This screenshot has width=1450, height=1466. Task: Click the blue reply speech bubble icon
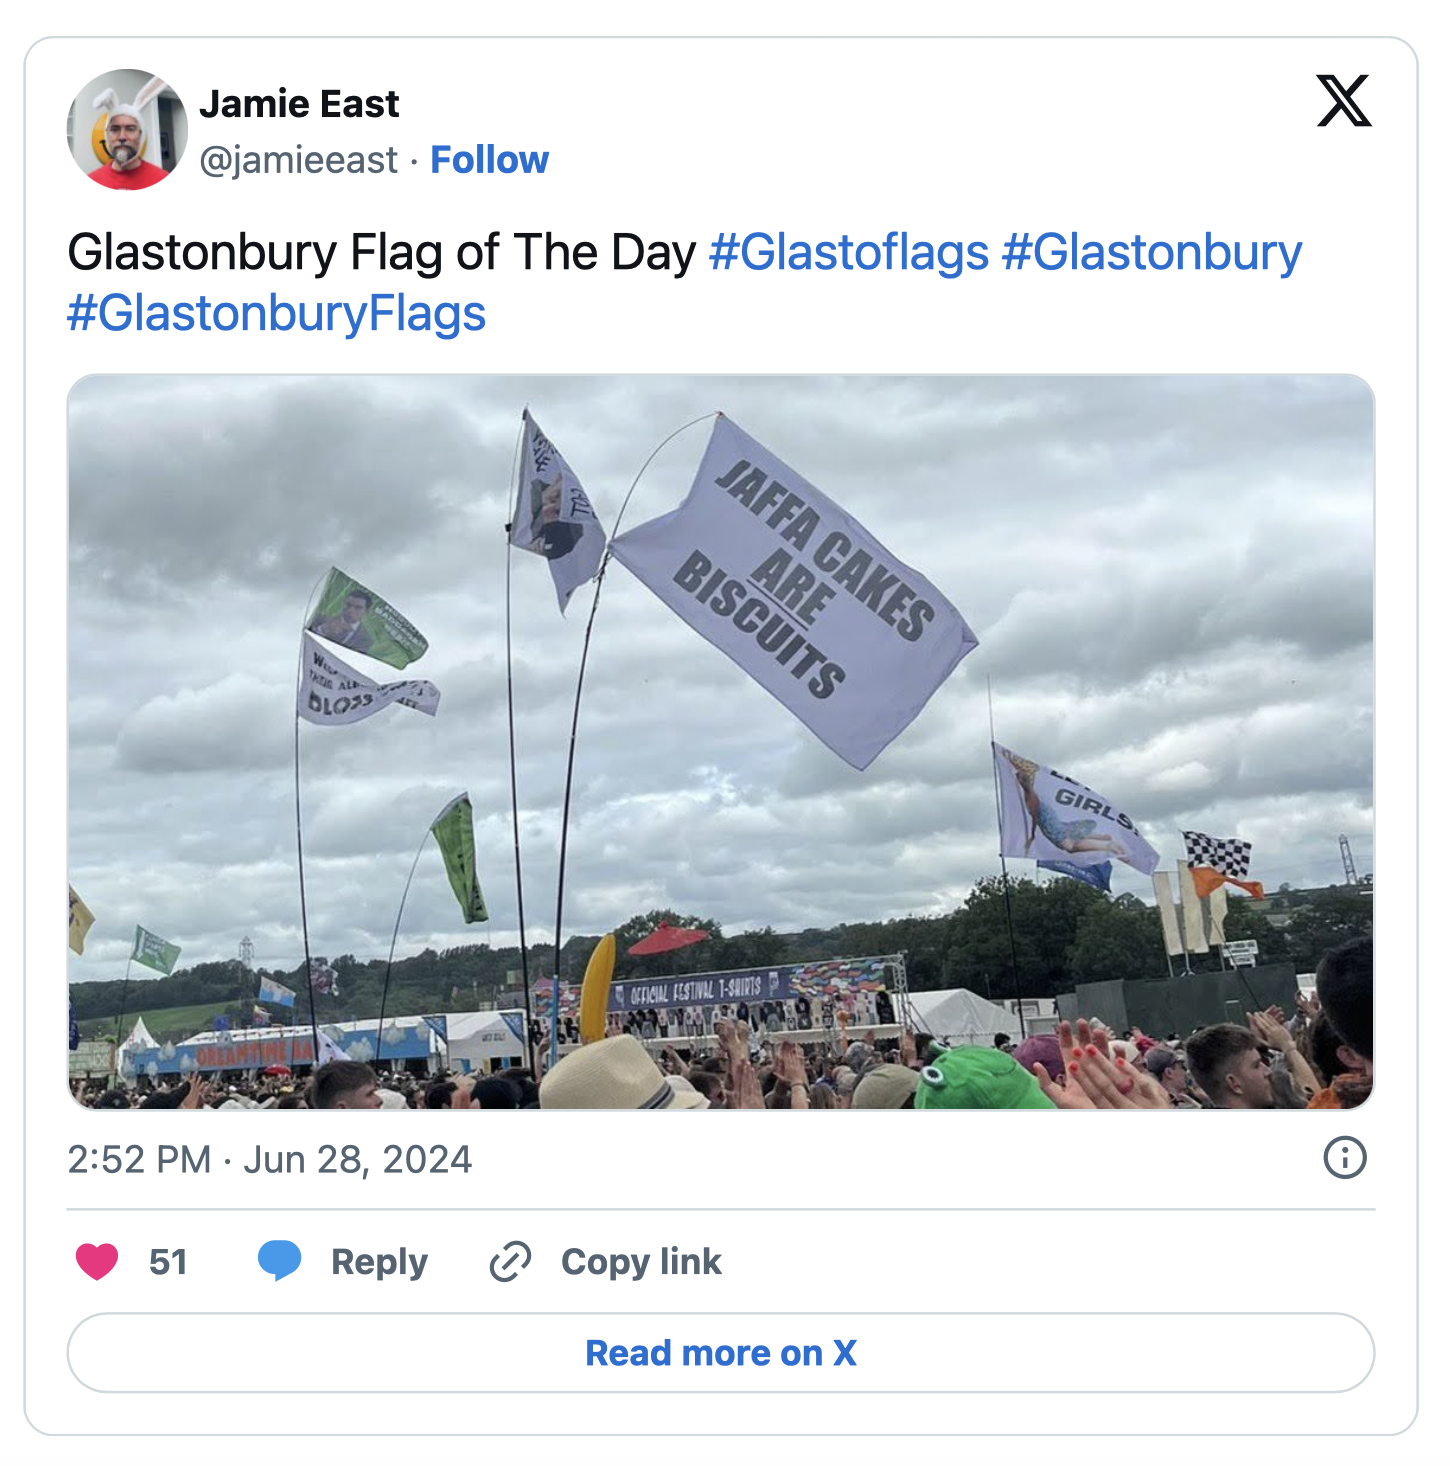[279, 1261]
